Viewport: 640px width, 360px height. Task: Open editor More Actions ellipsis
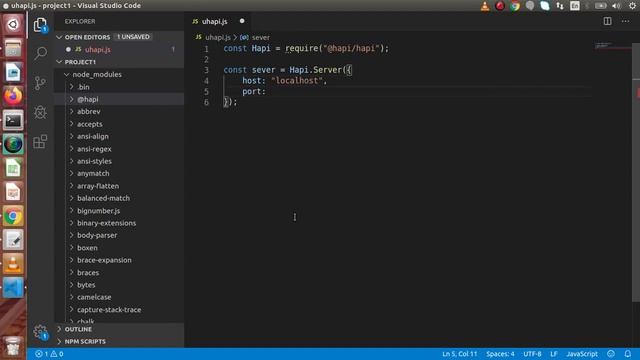(625, 21)
